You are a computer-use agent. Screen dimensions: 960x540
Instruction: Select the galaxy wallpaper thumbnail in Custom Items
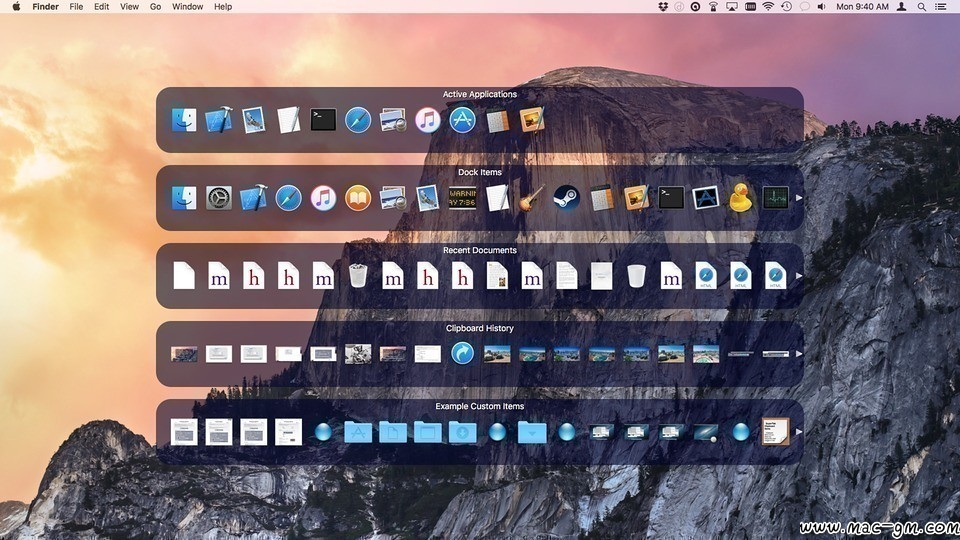[706, 432]
